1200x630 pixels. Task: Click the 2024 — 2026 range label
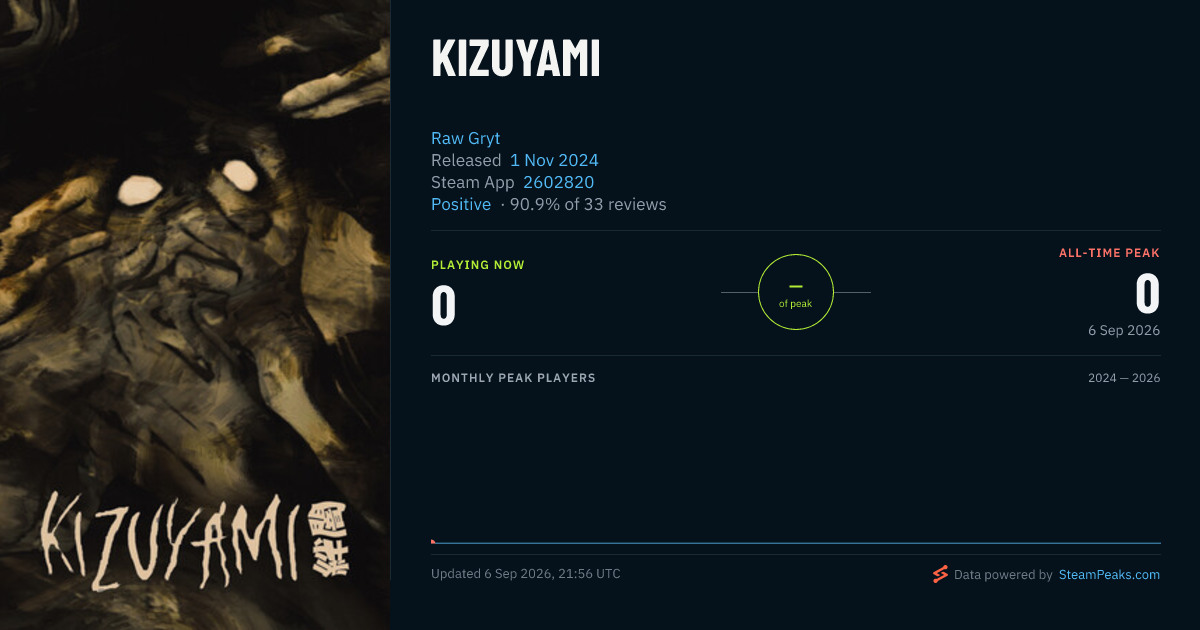click(1125, 378)
